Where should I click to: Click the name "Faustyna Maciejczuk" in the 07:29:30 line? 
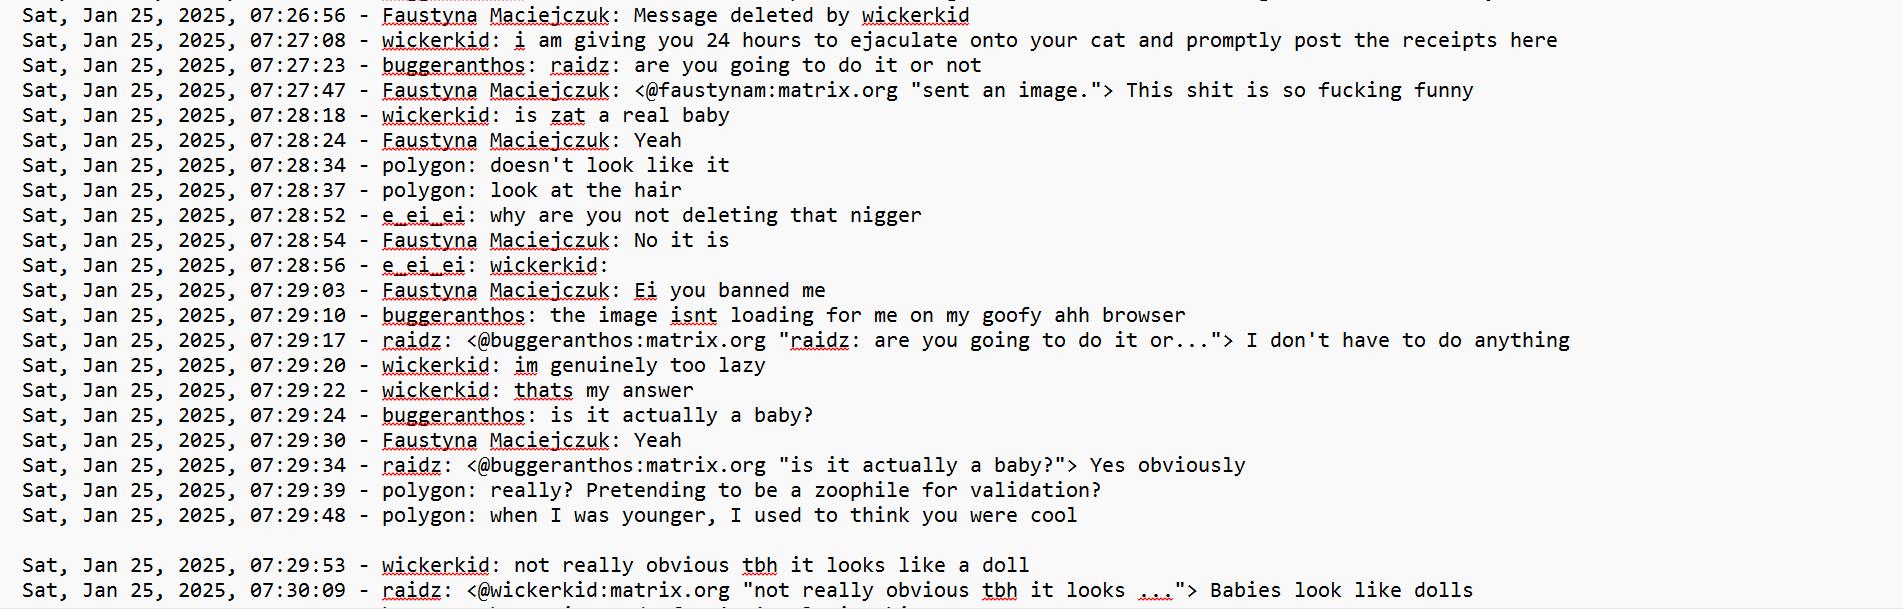496,441
